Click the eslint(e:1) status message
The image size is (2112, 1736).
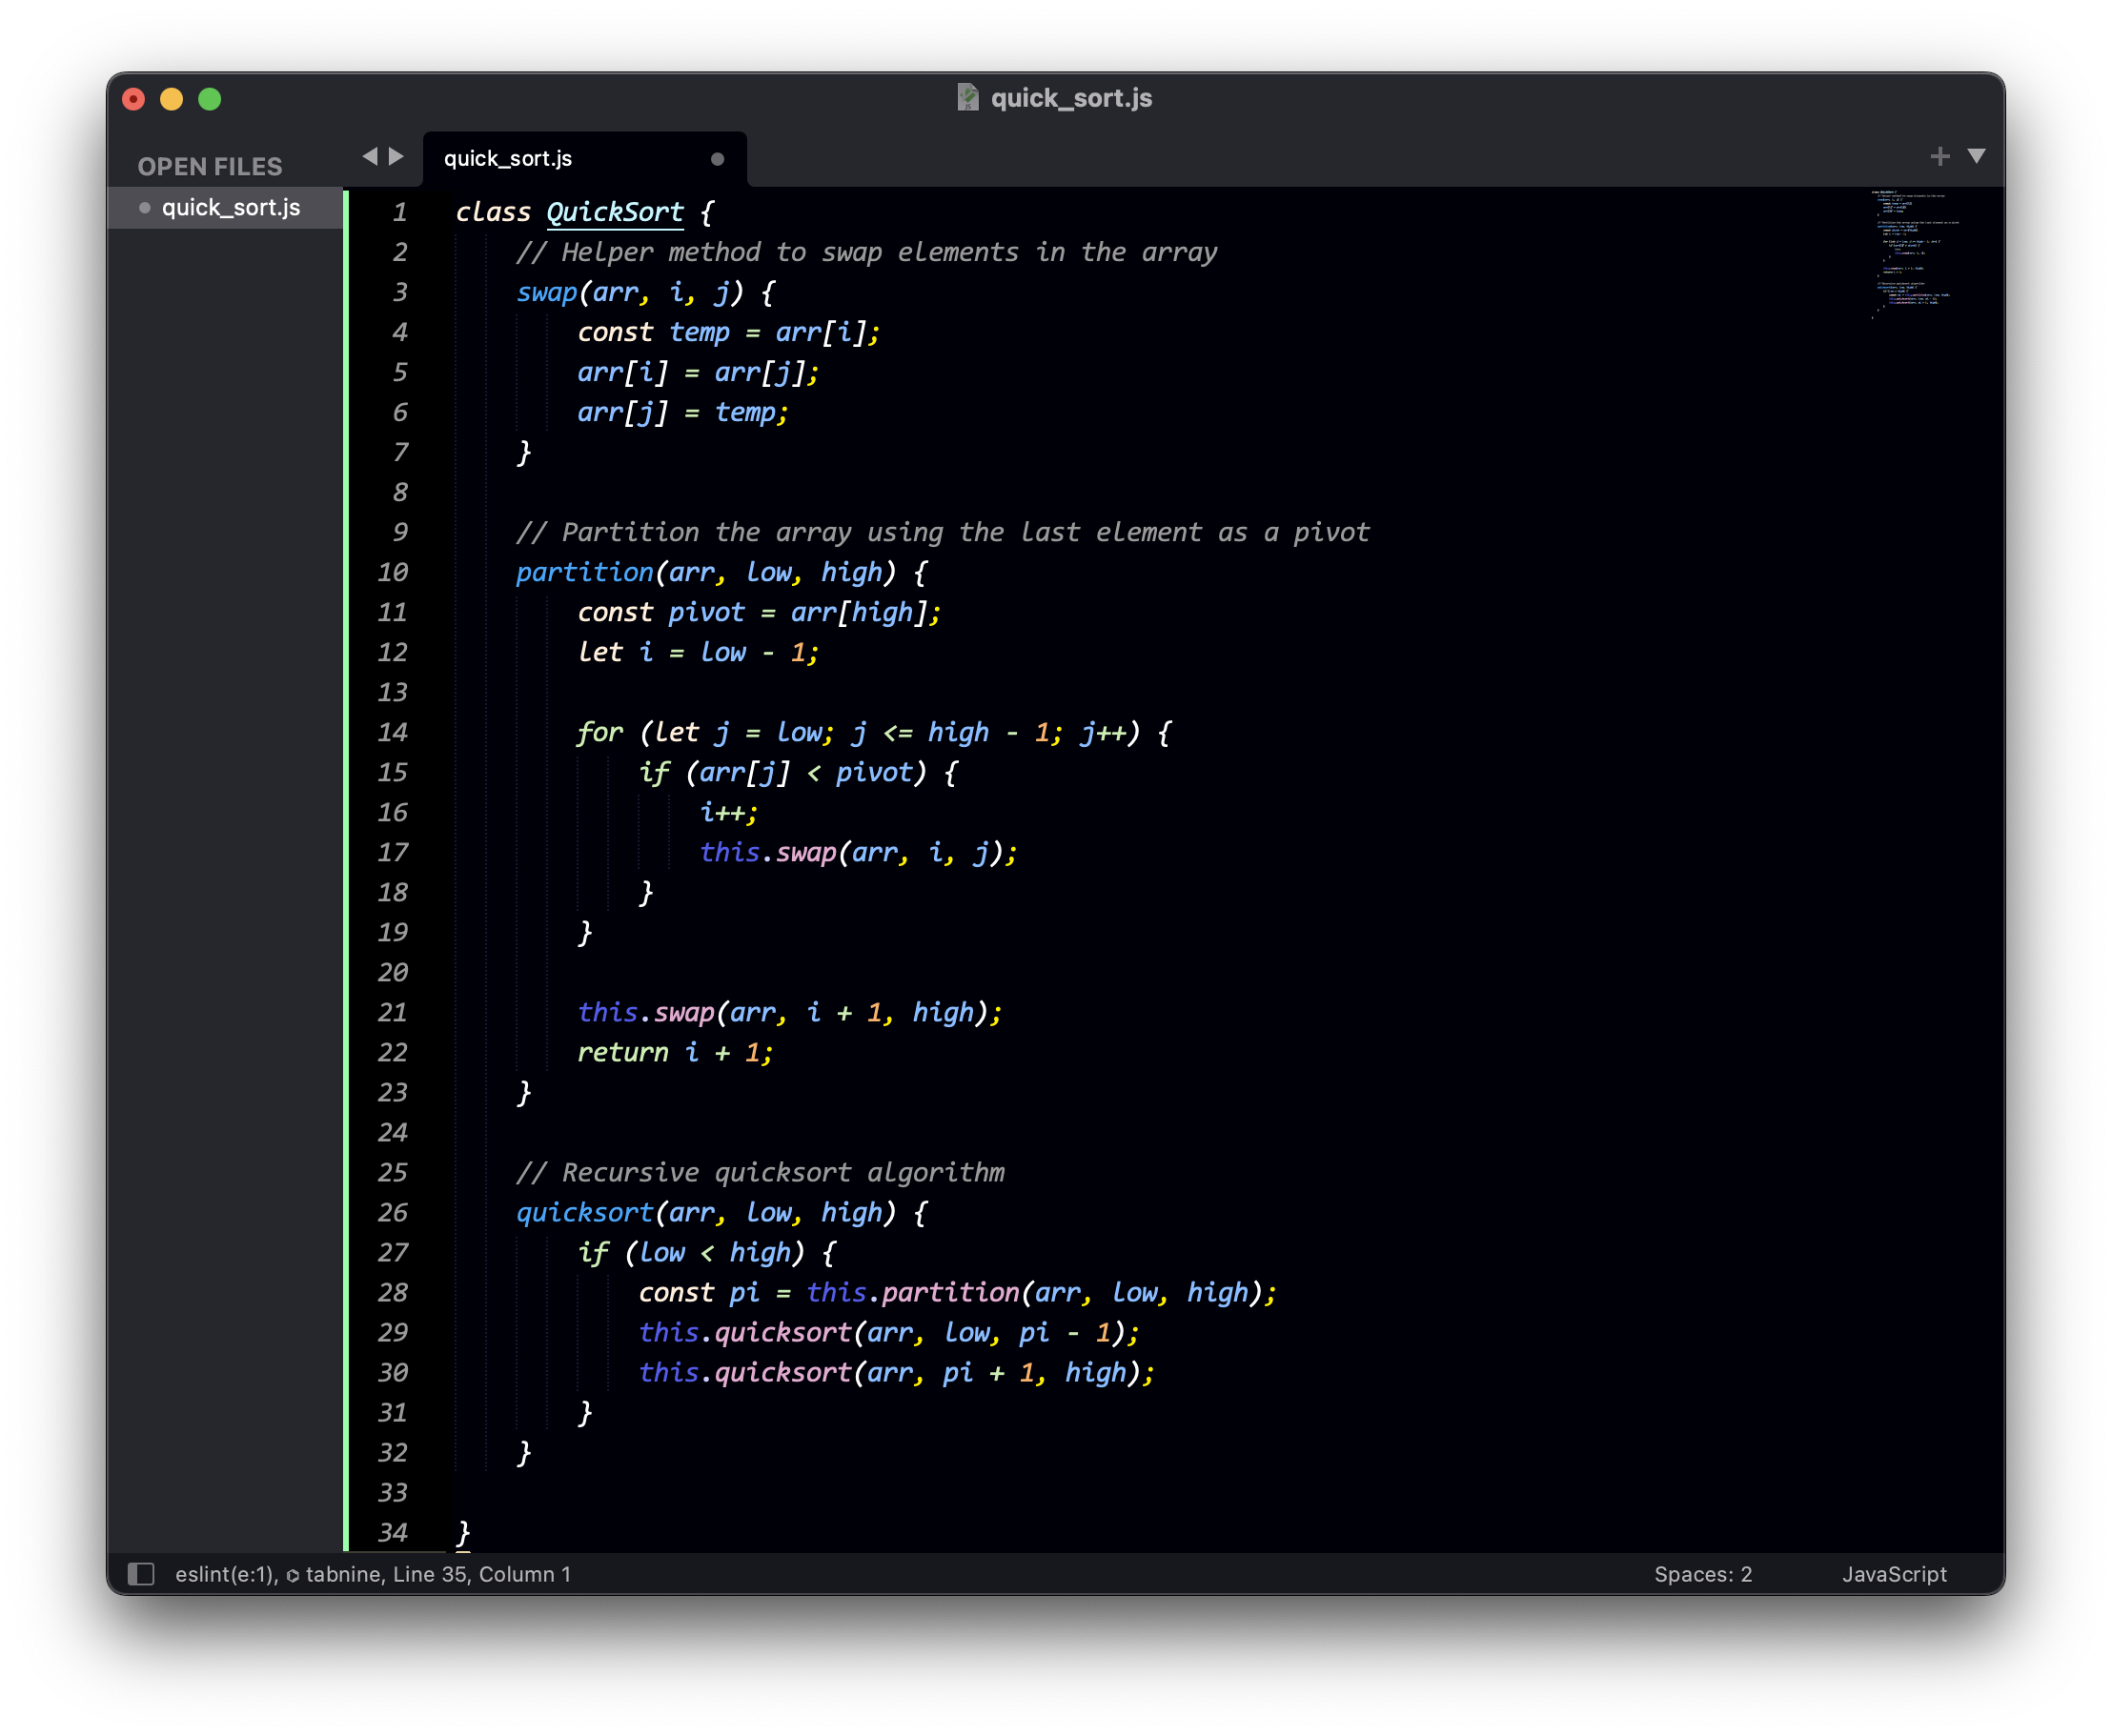pyautogui.click(x=224, y=1574)
